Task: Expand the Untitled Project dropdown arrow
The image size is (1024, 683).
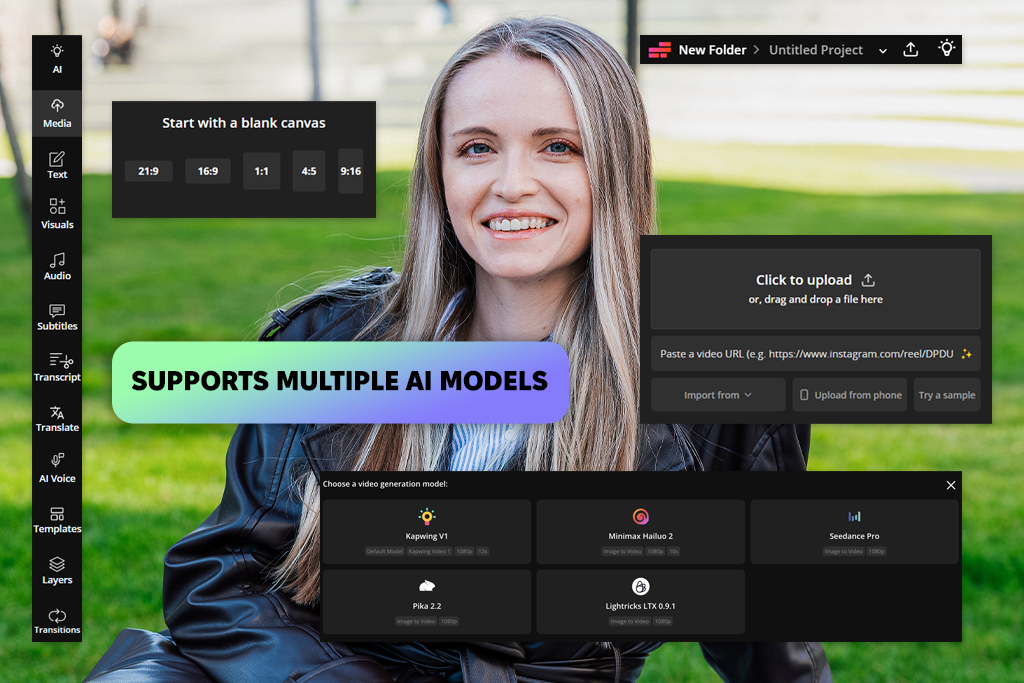Action: 882,51
